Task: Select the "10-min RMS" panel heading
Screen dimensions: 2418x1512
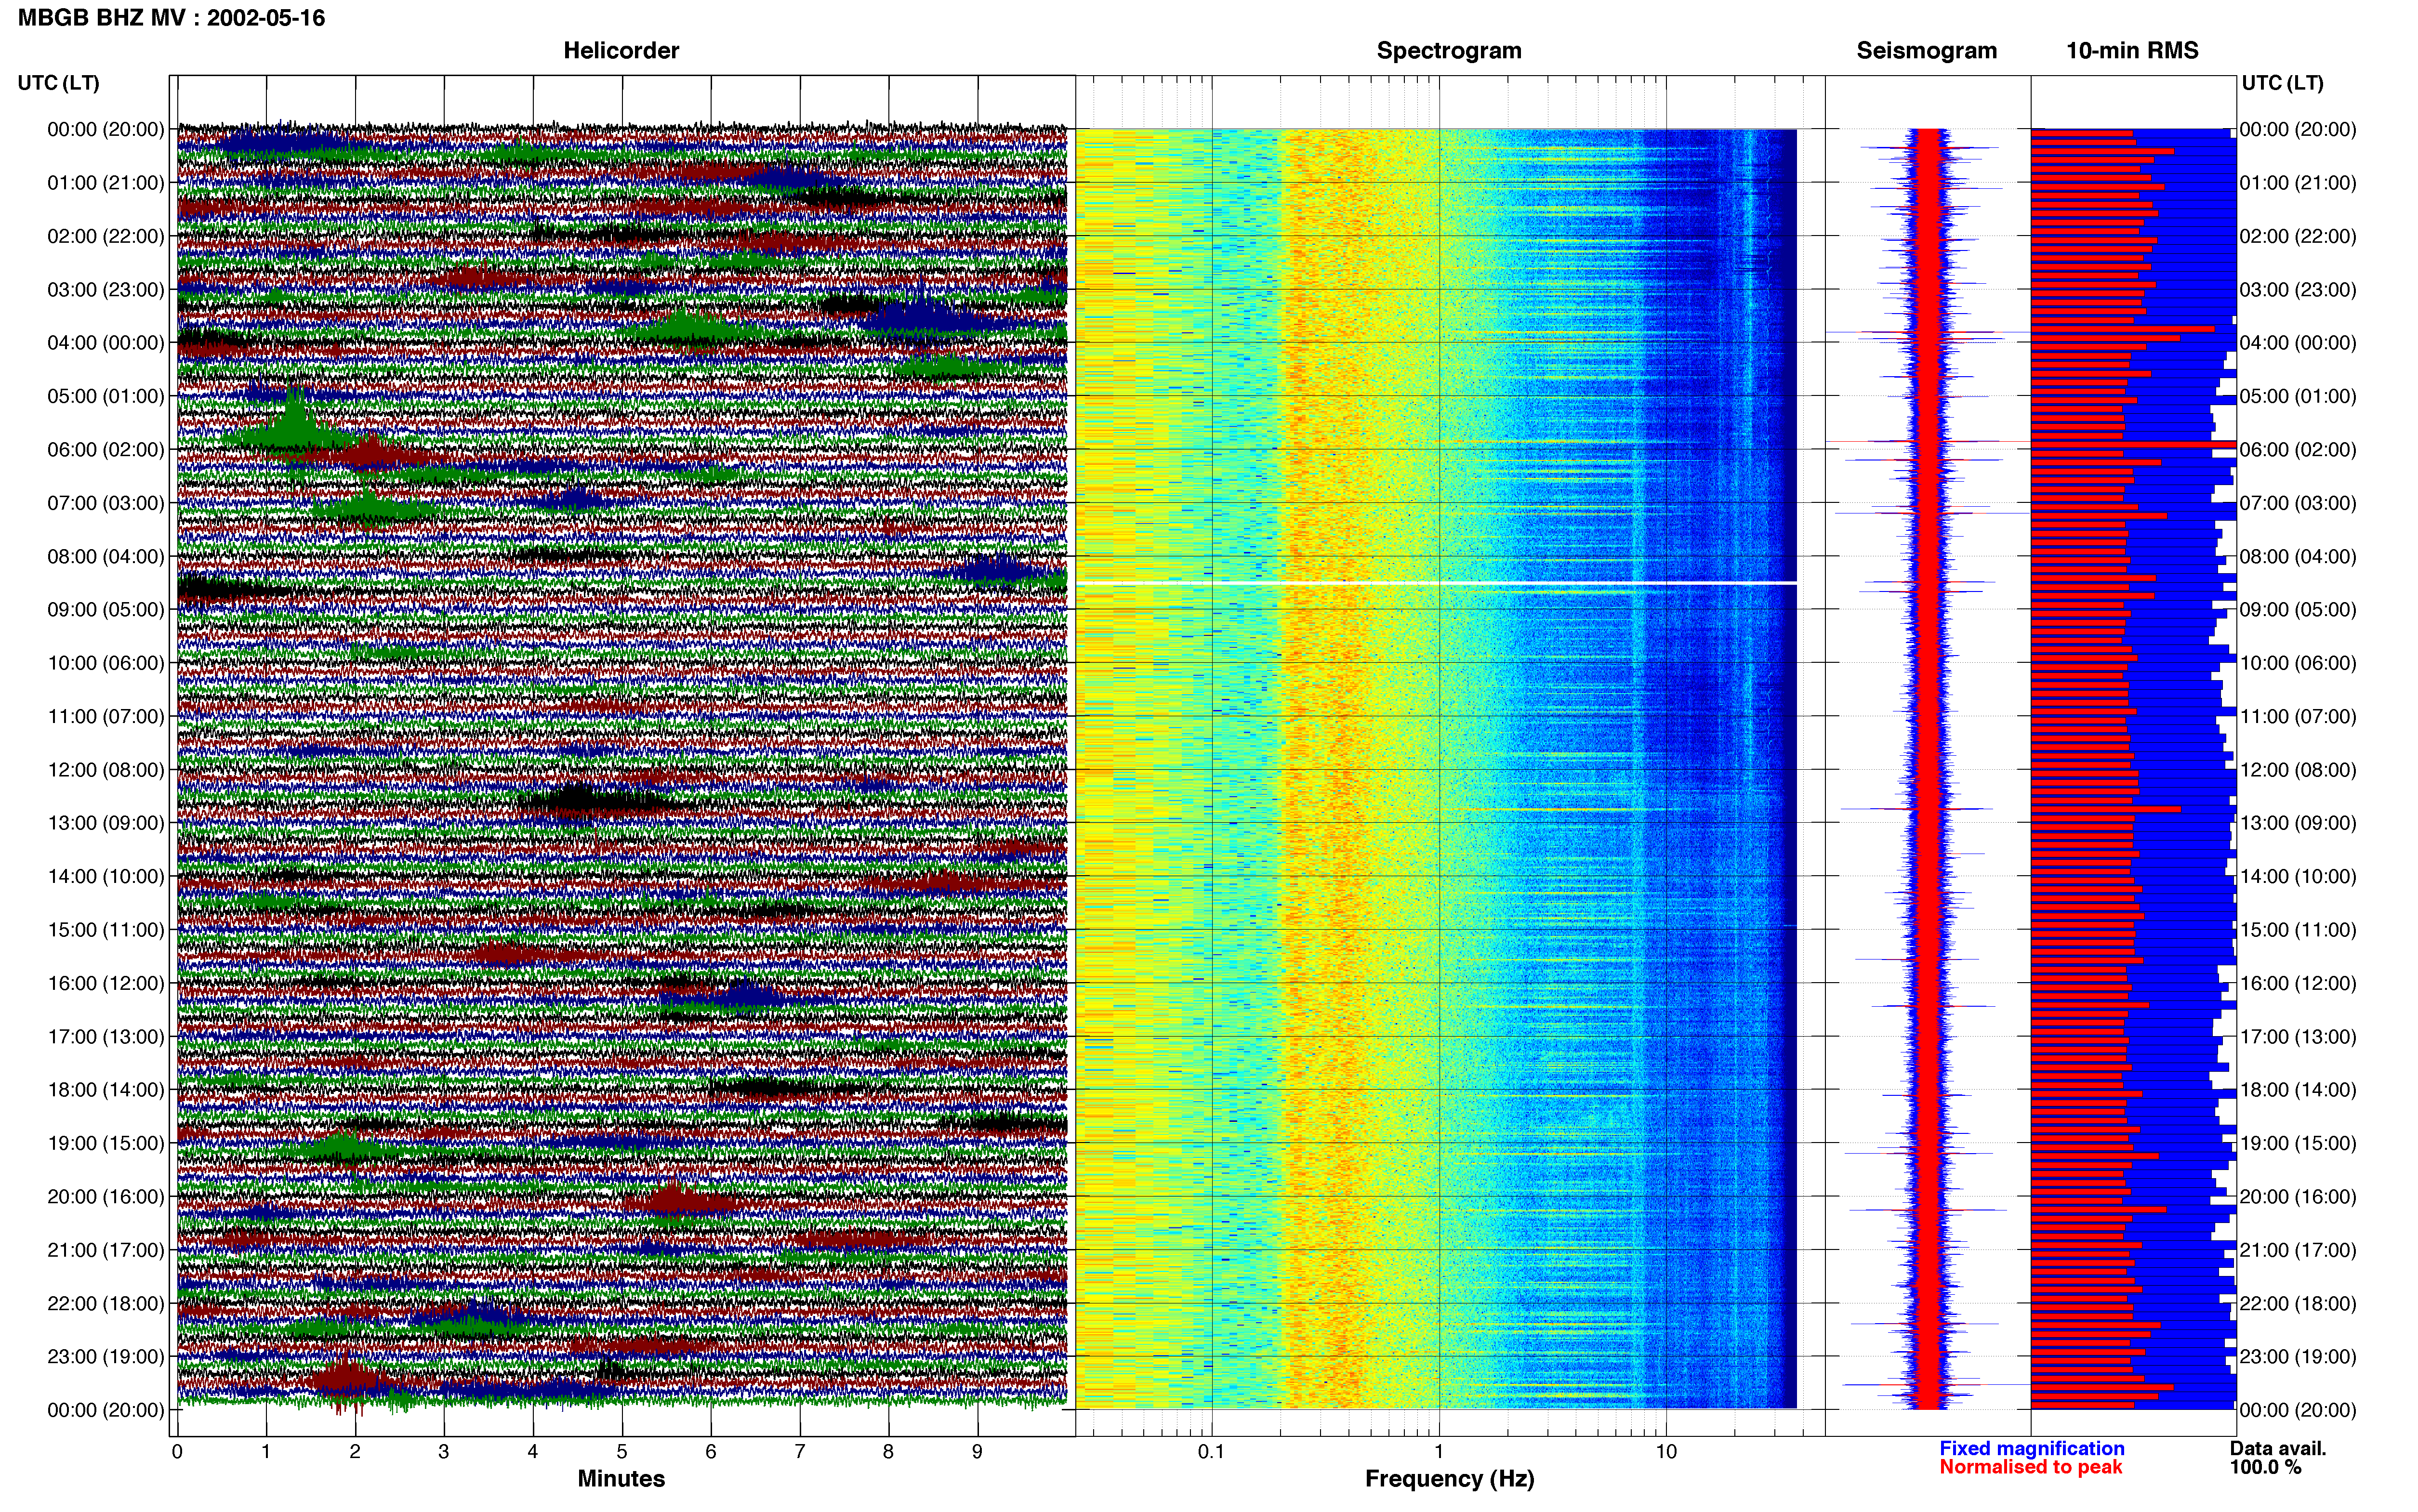Action: (2132, 50)
